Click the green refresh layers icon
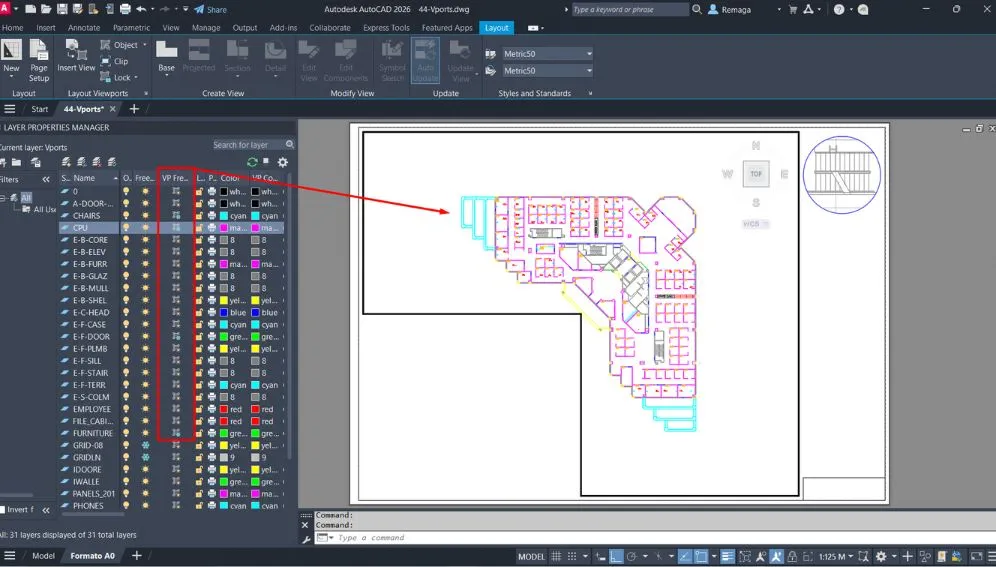996x567 pixels. 252,162
